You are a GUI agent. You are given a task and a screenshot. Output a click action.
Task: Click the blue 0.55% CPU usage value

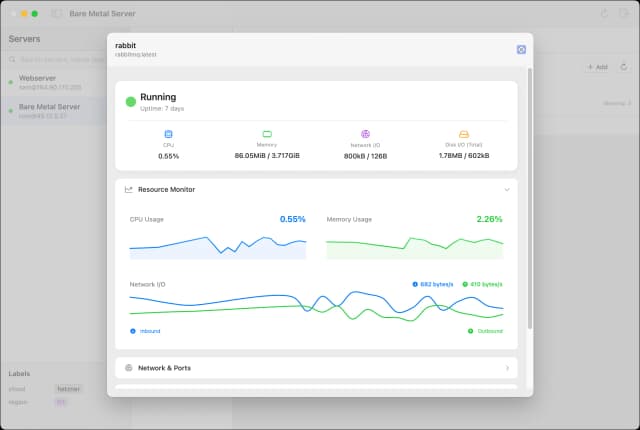tap(293, 219)
